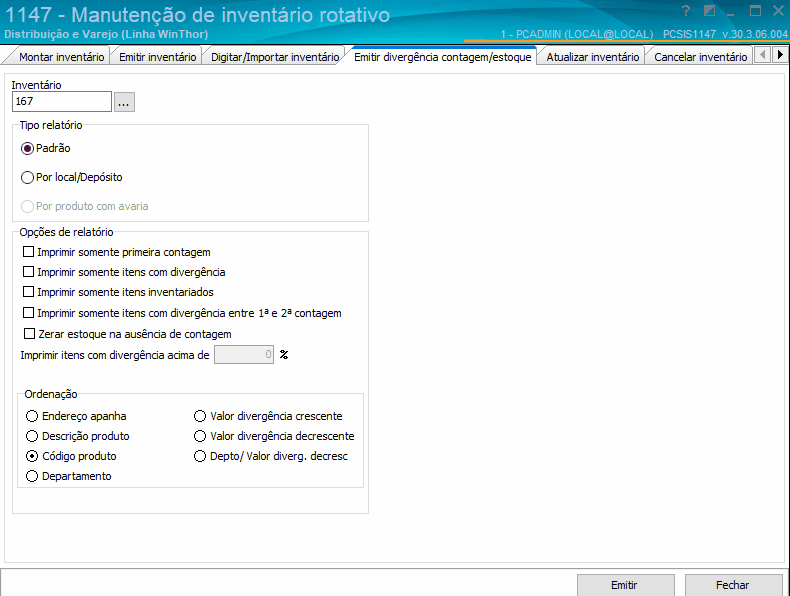Viewport: 790px width, 596px height.
Task: Choose 'Endereço apanha' ordering option
Action: [33, 416]
